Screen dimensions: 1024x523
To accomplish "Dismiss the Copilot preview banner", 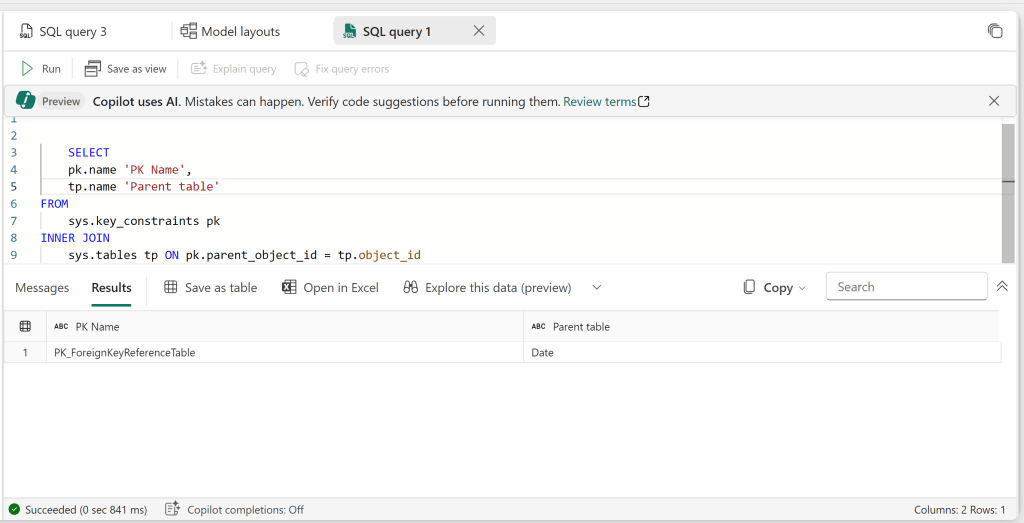I will point(993,101).
